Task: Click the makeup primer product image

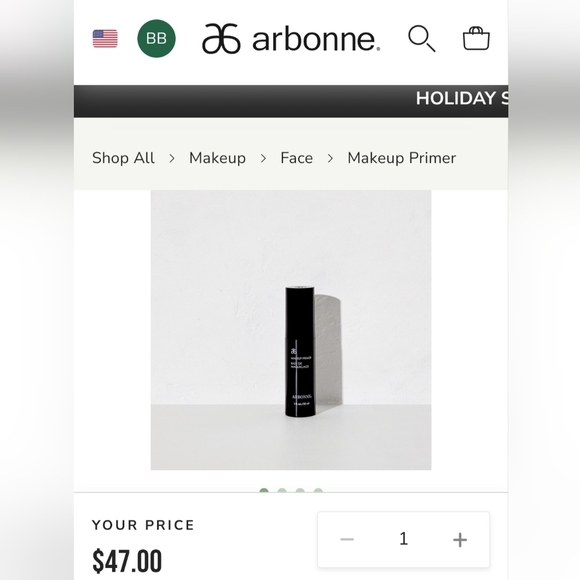Action: coord(291,330)
